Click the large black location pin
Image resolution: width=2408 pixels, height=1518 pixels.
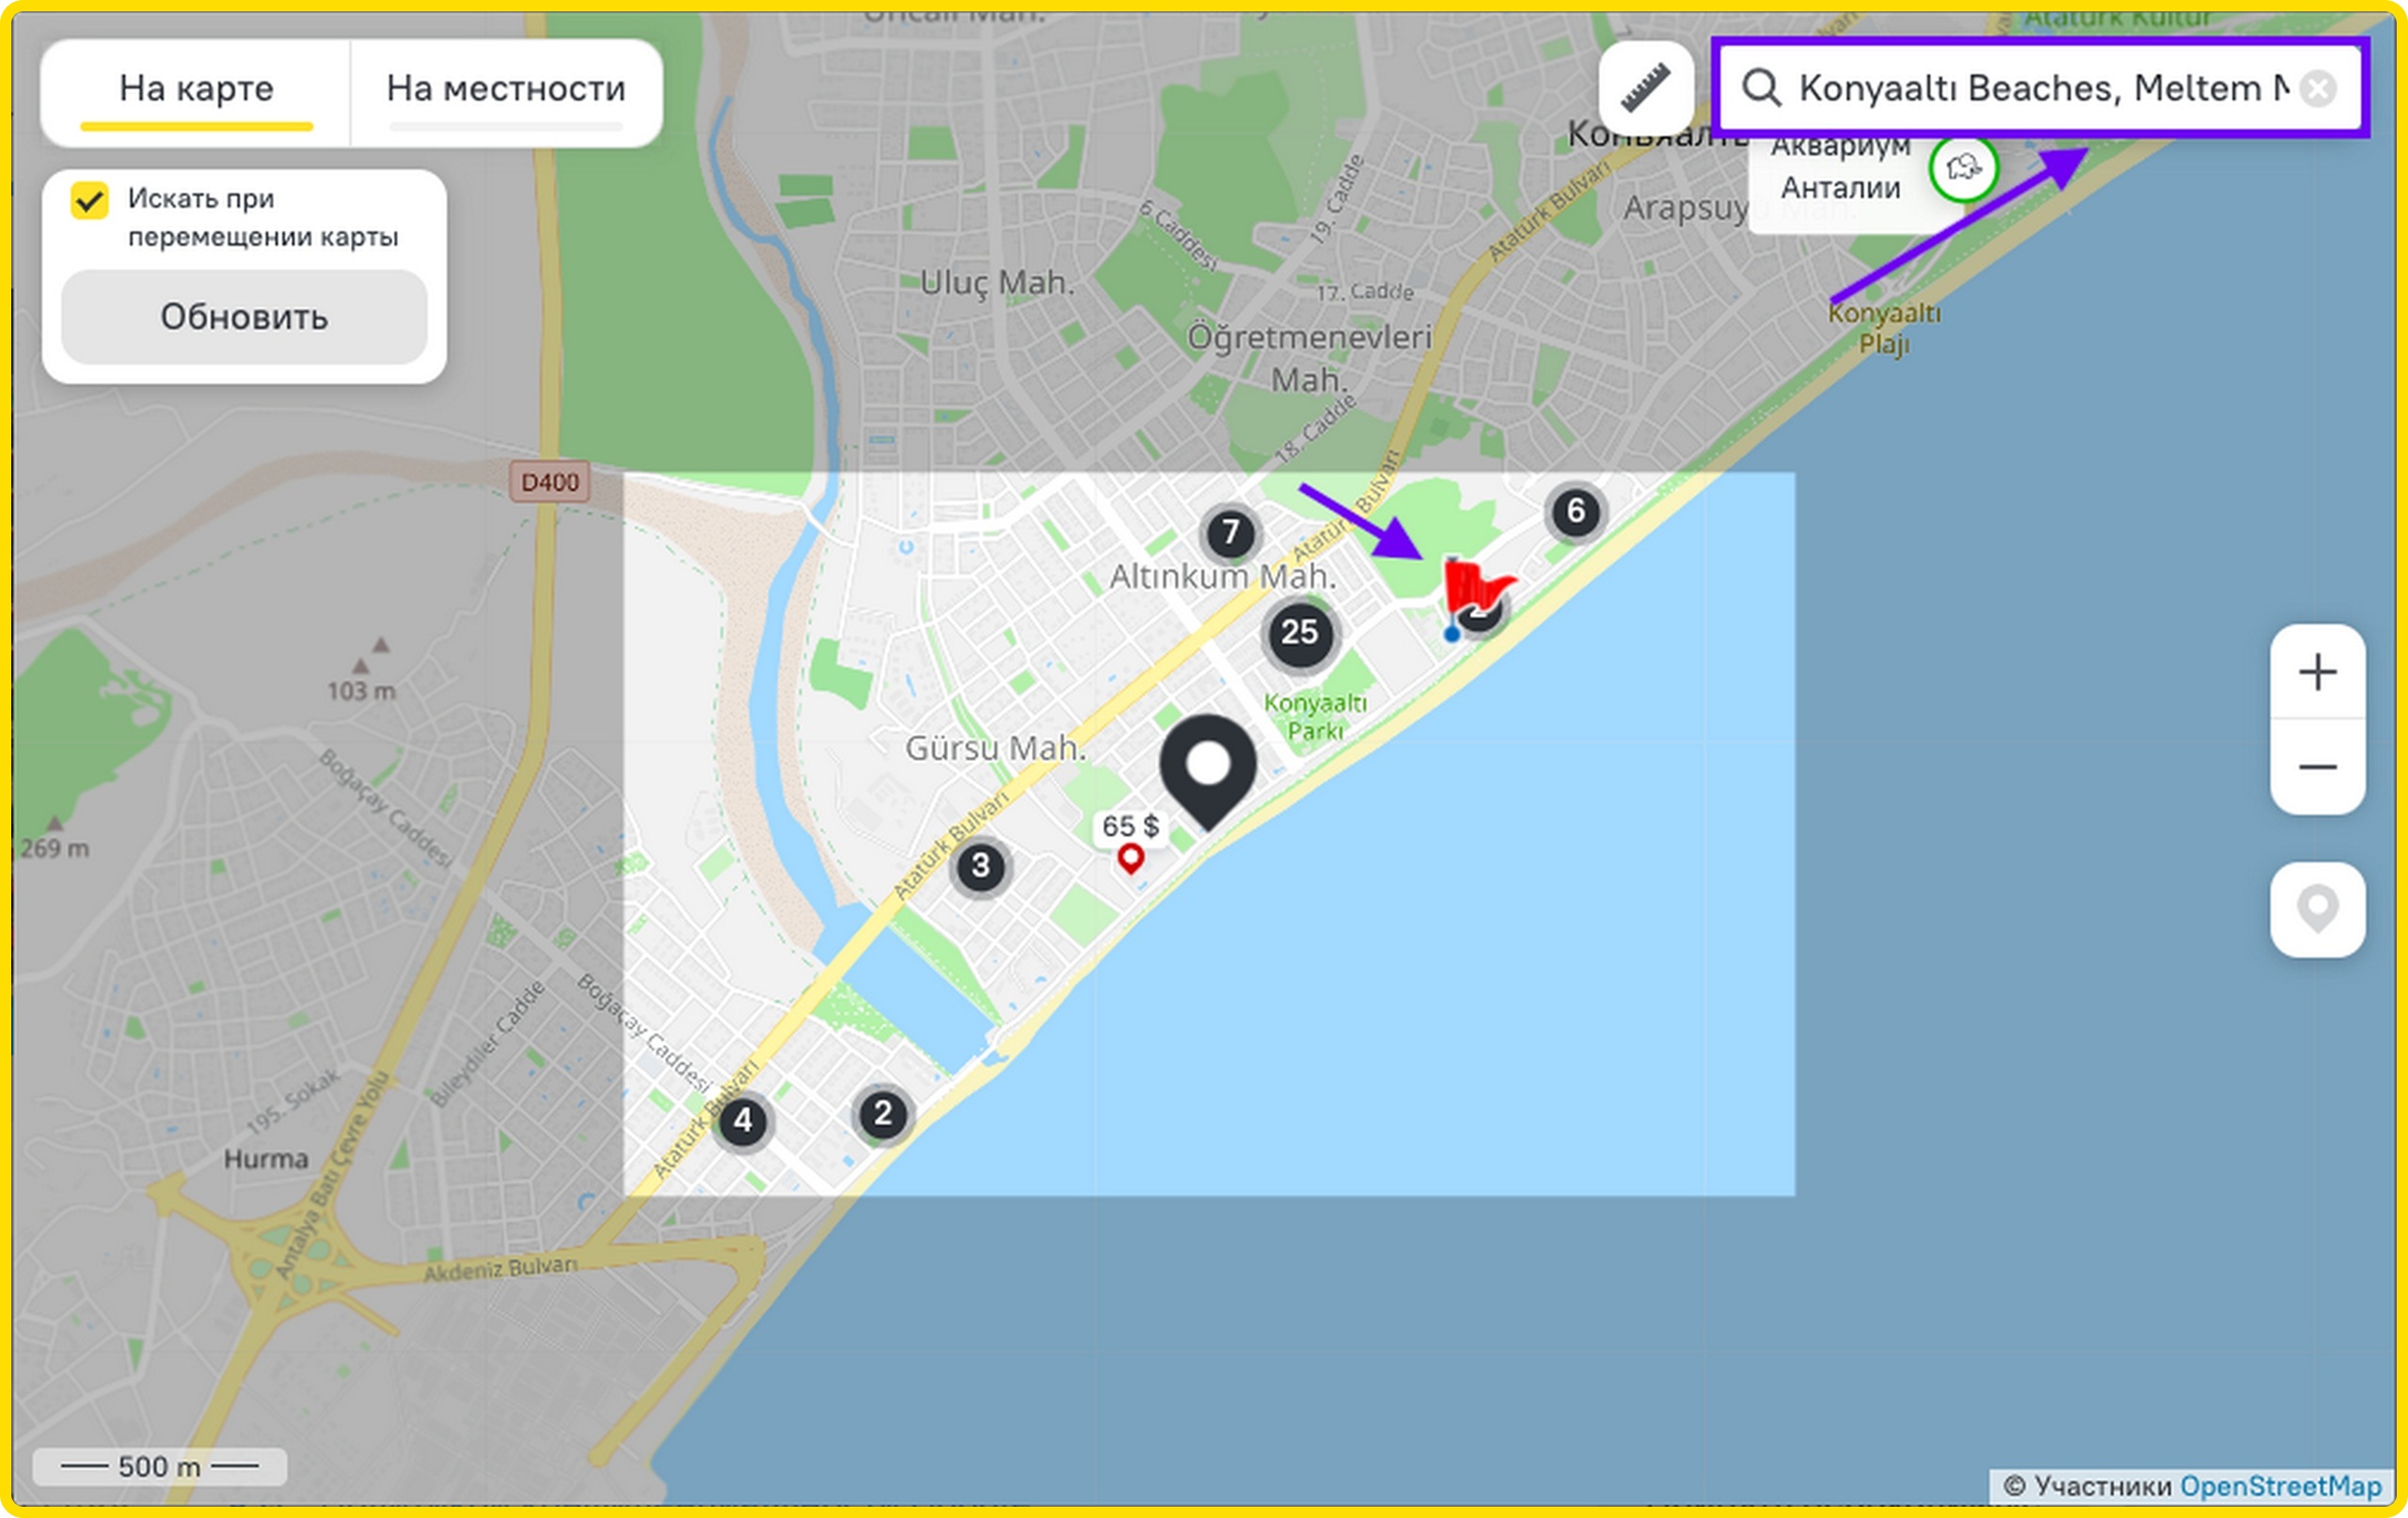tap(1208, 768)
